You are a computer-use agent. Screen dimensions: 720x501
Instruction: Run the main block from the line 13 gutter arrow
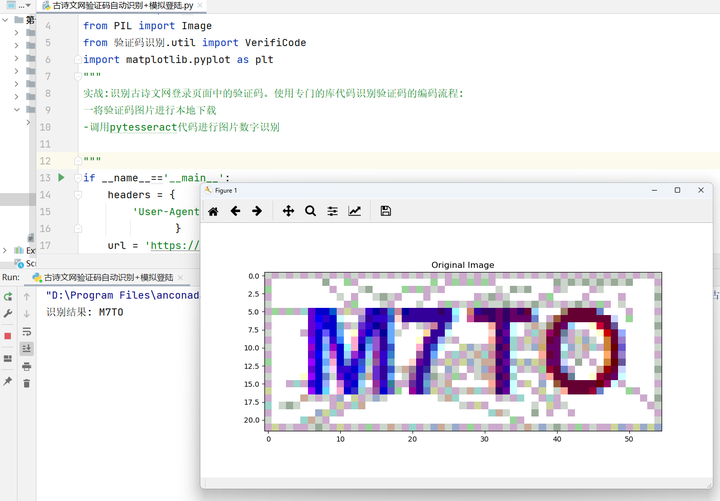coord(61,177)
